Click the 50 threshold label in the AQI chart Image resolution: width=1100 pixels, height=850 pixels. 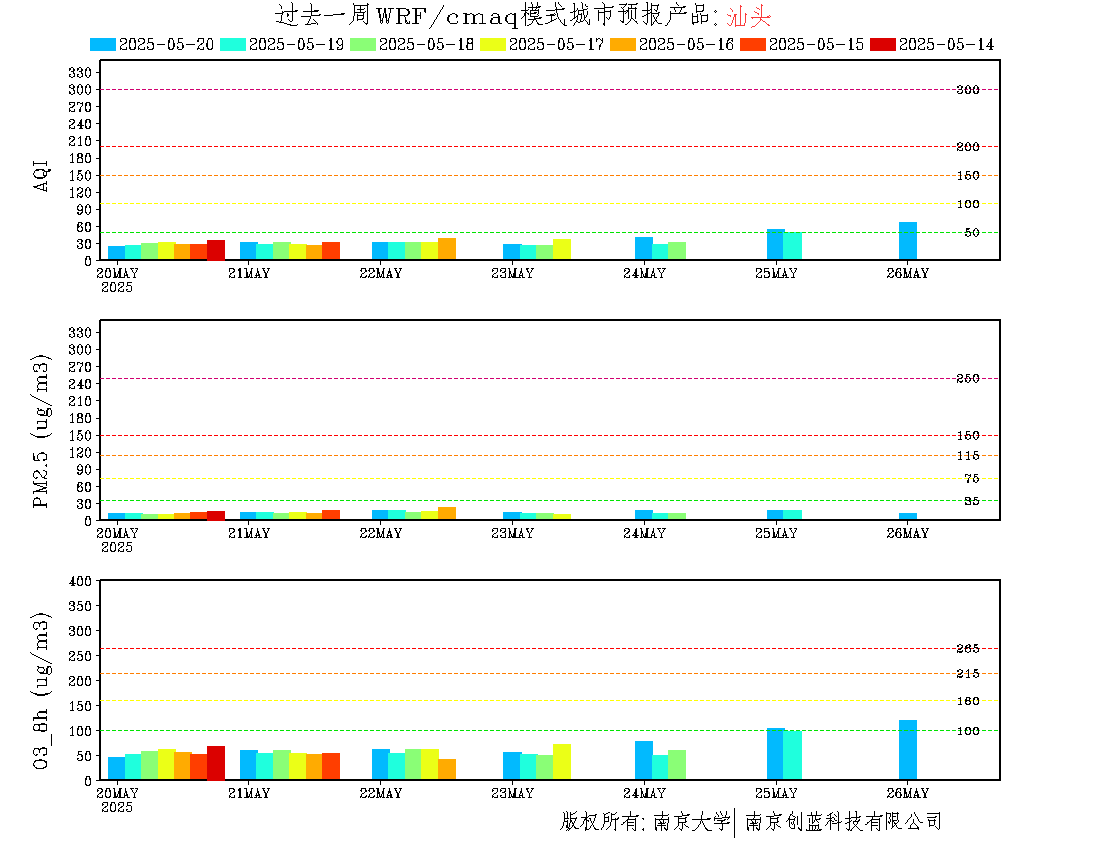tap(972, 233)
